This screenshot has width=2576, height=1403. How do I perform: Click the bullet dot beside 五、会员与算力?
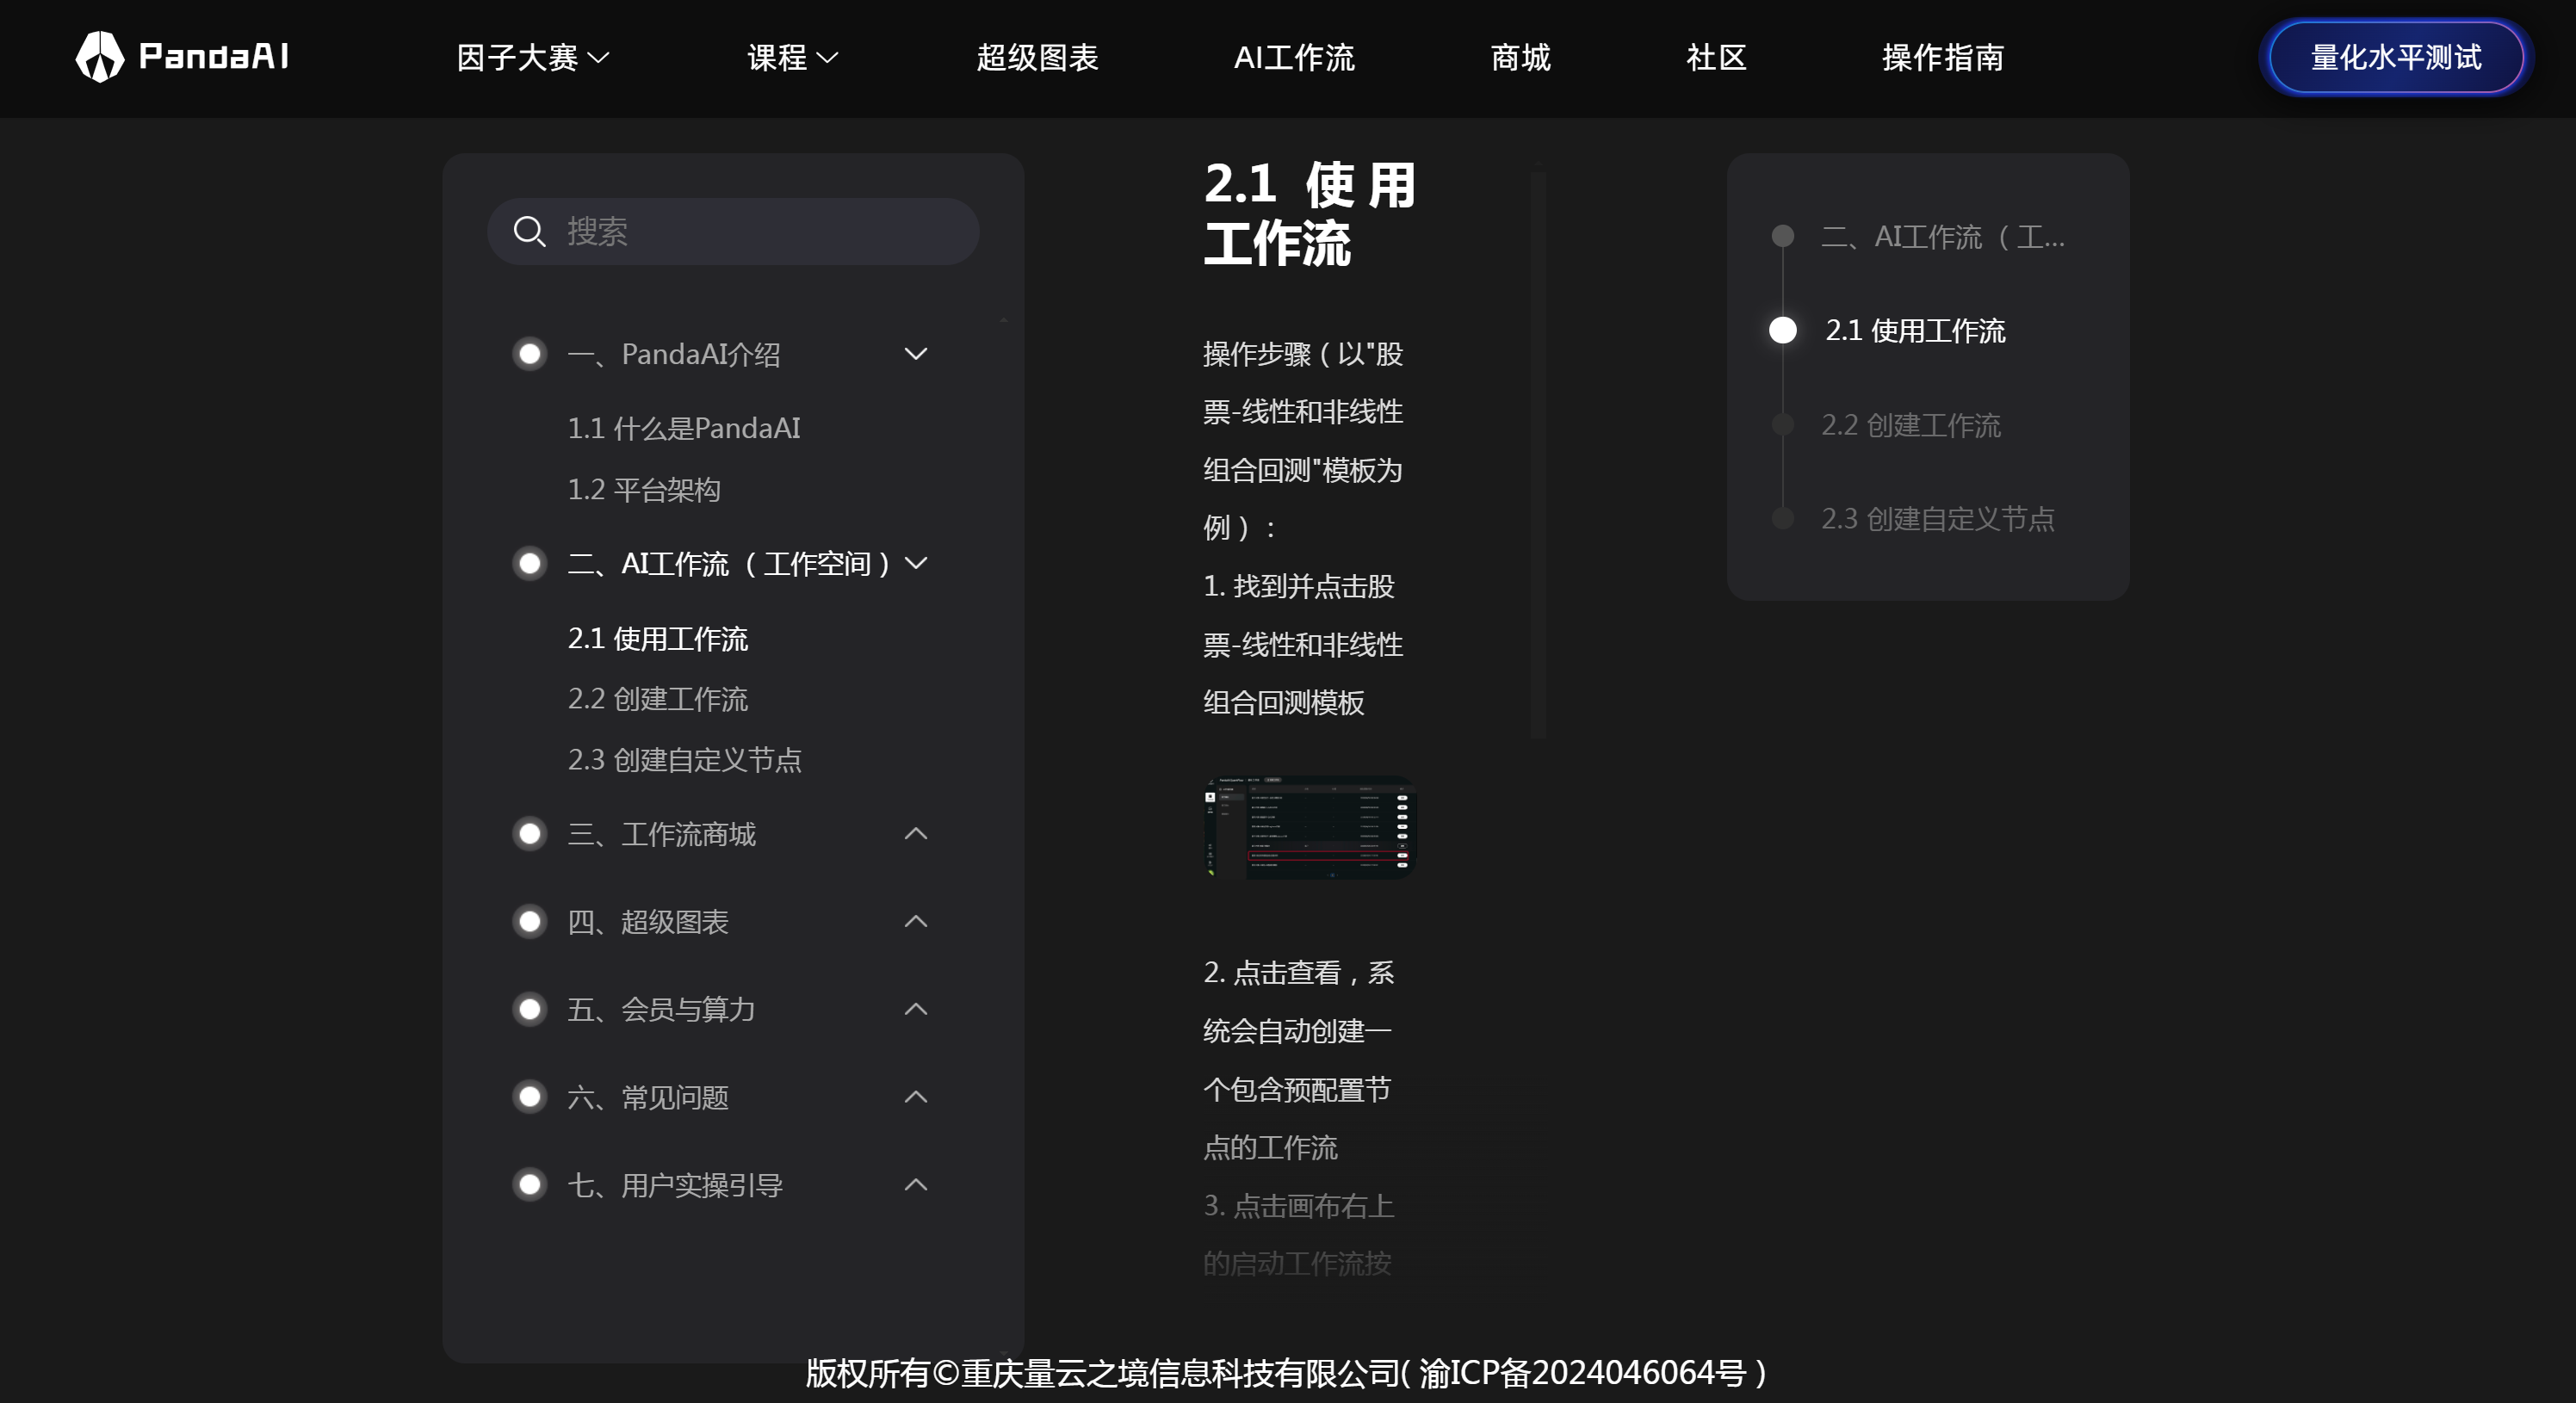pyautogui.click(x=530, y=1010)
